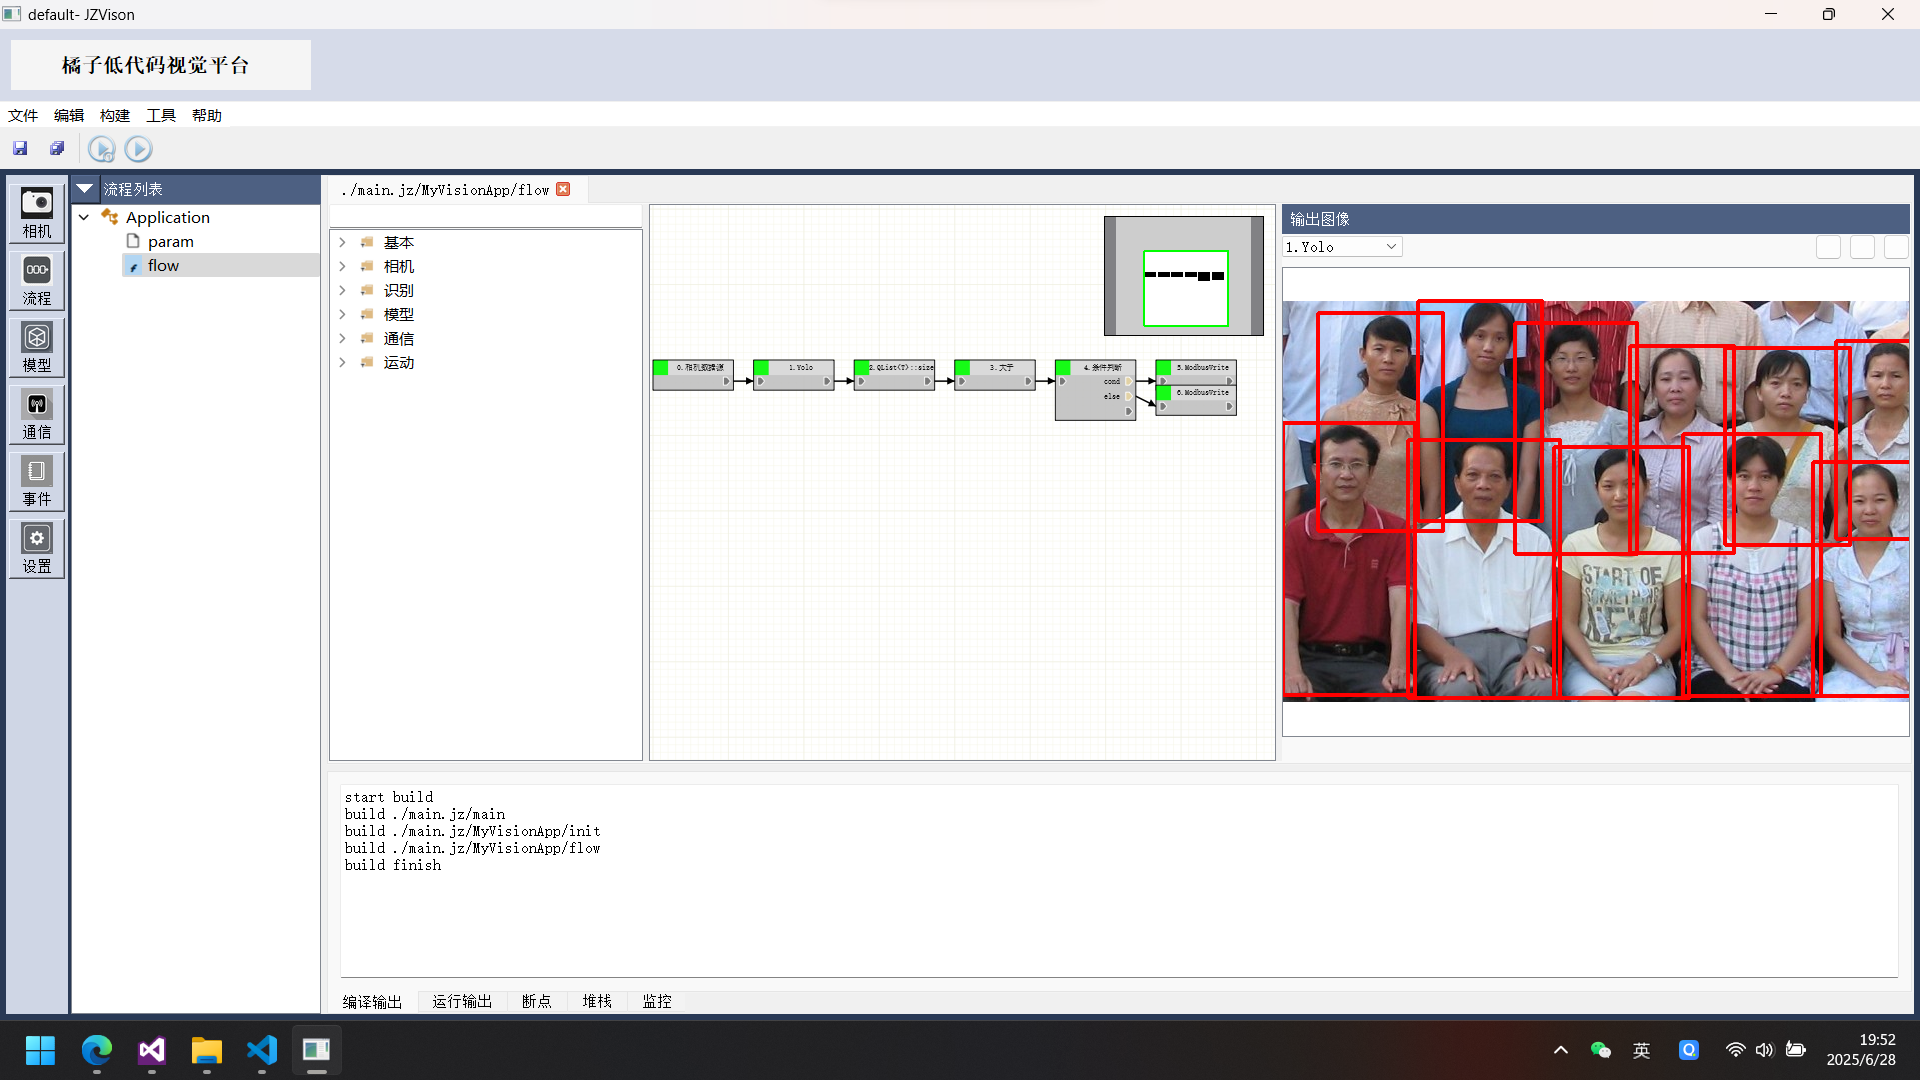Click the "start build" output line
The height and width of the screenshot is (1080, 1920).
(x=389, y=797)
